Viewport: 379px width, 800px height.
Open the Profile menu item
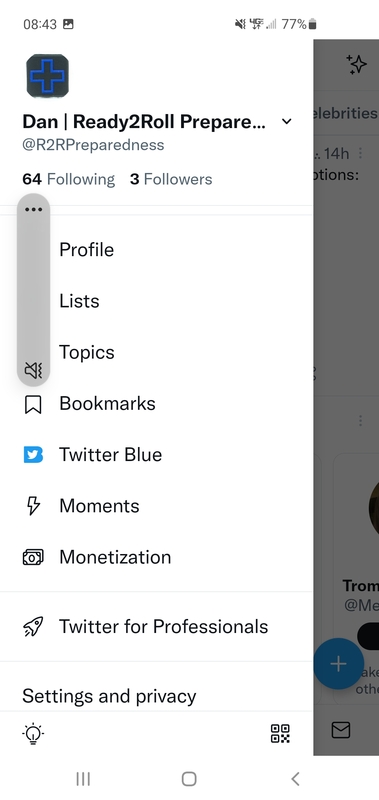click(87, 250)
